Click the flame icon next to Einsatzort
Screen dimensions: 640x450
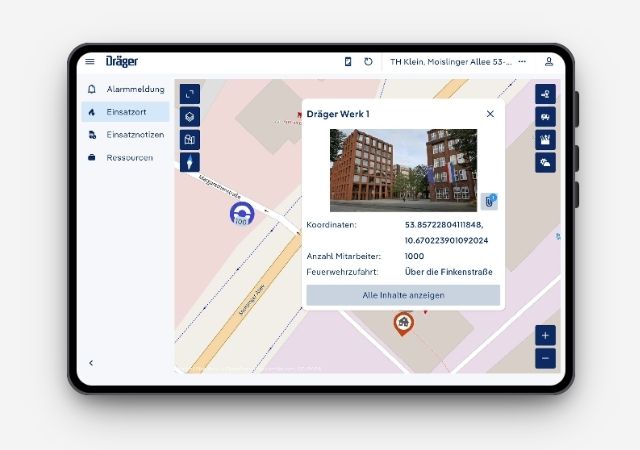(x=92, y=112)
